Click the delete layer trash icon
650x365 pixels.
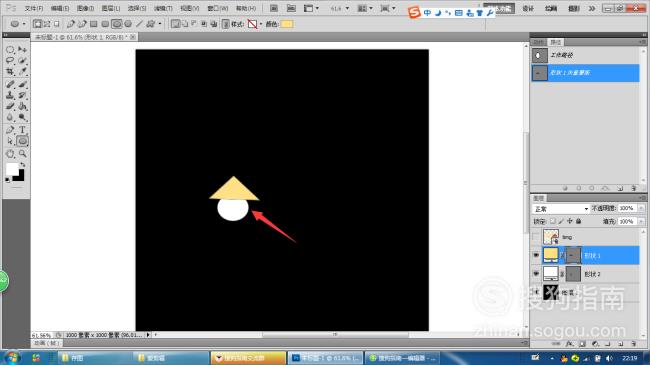point(633,344)
